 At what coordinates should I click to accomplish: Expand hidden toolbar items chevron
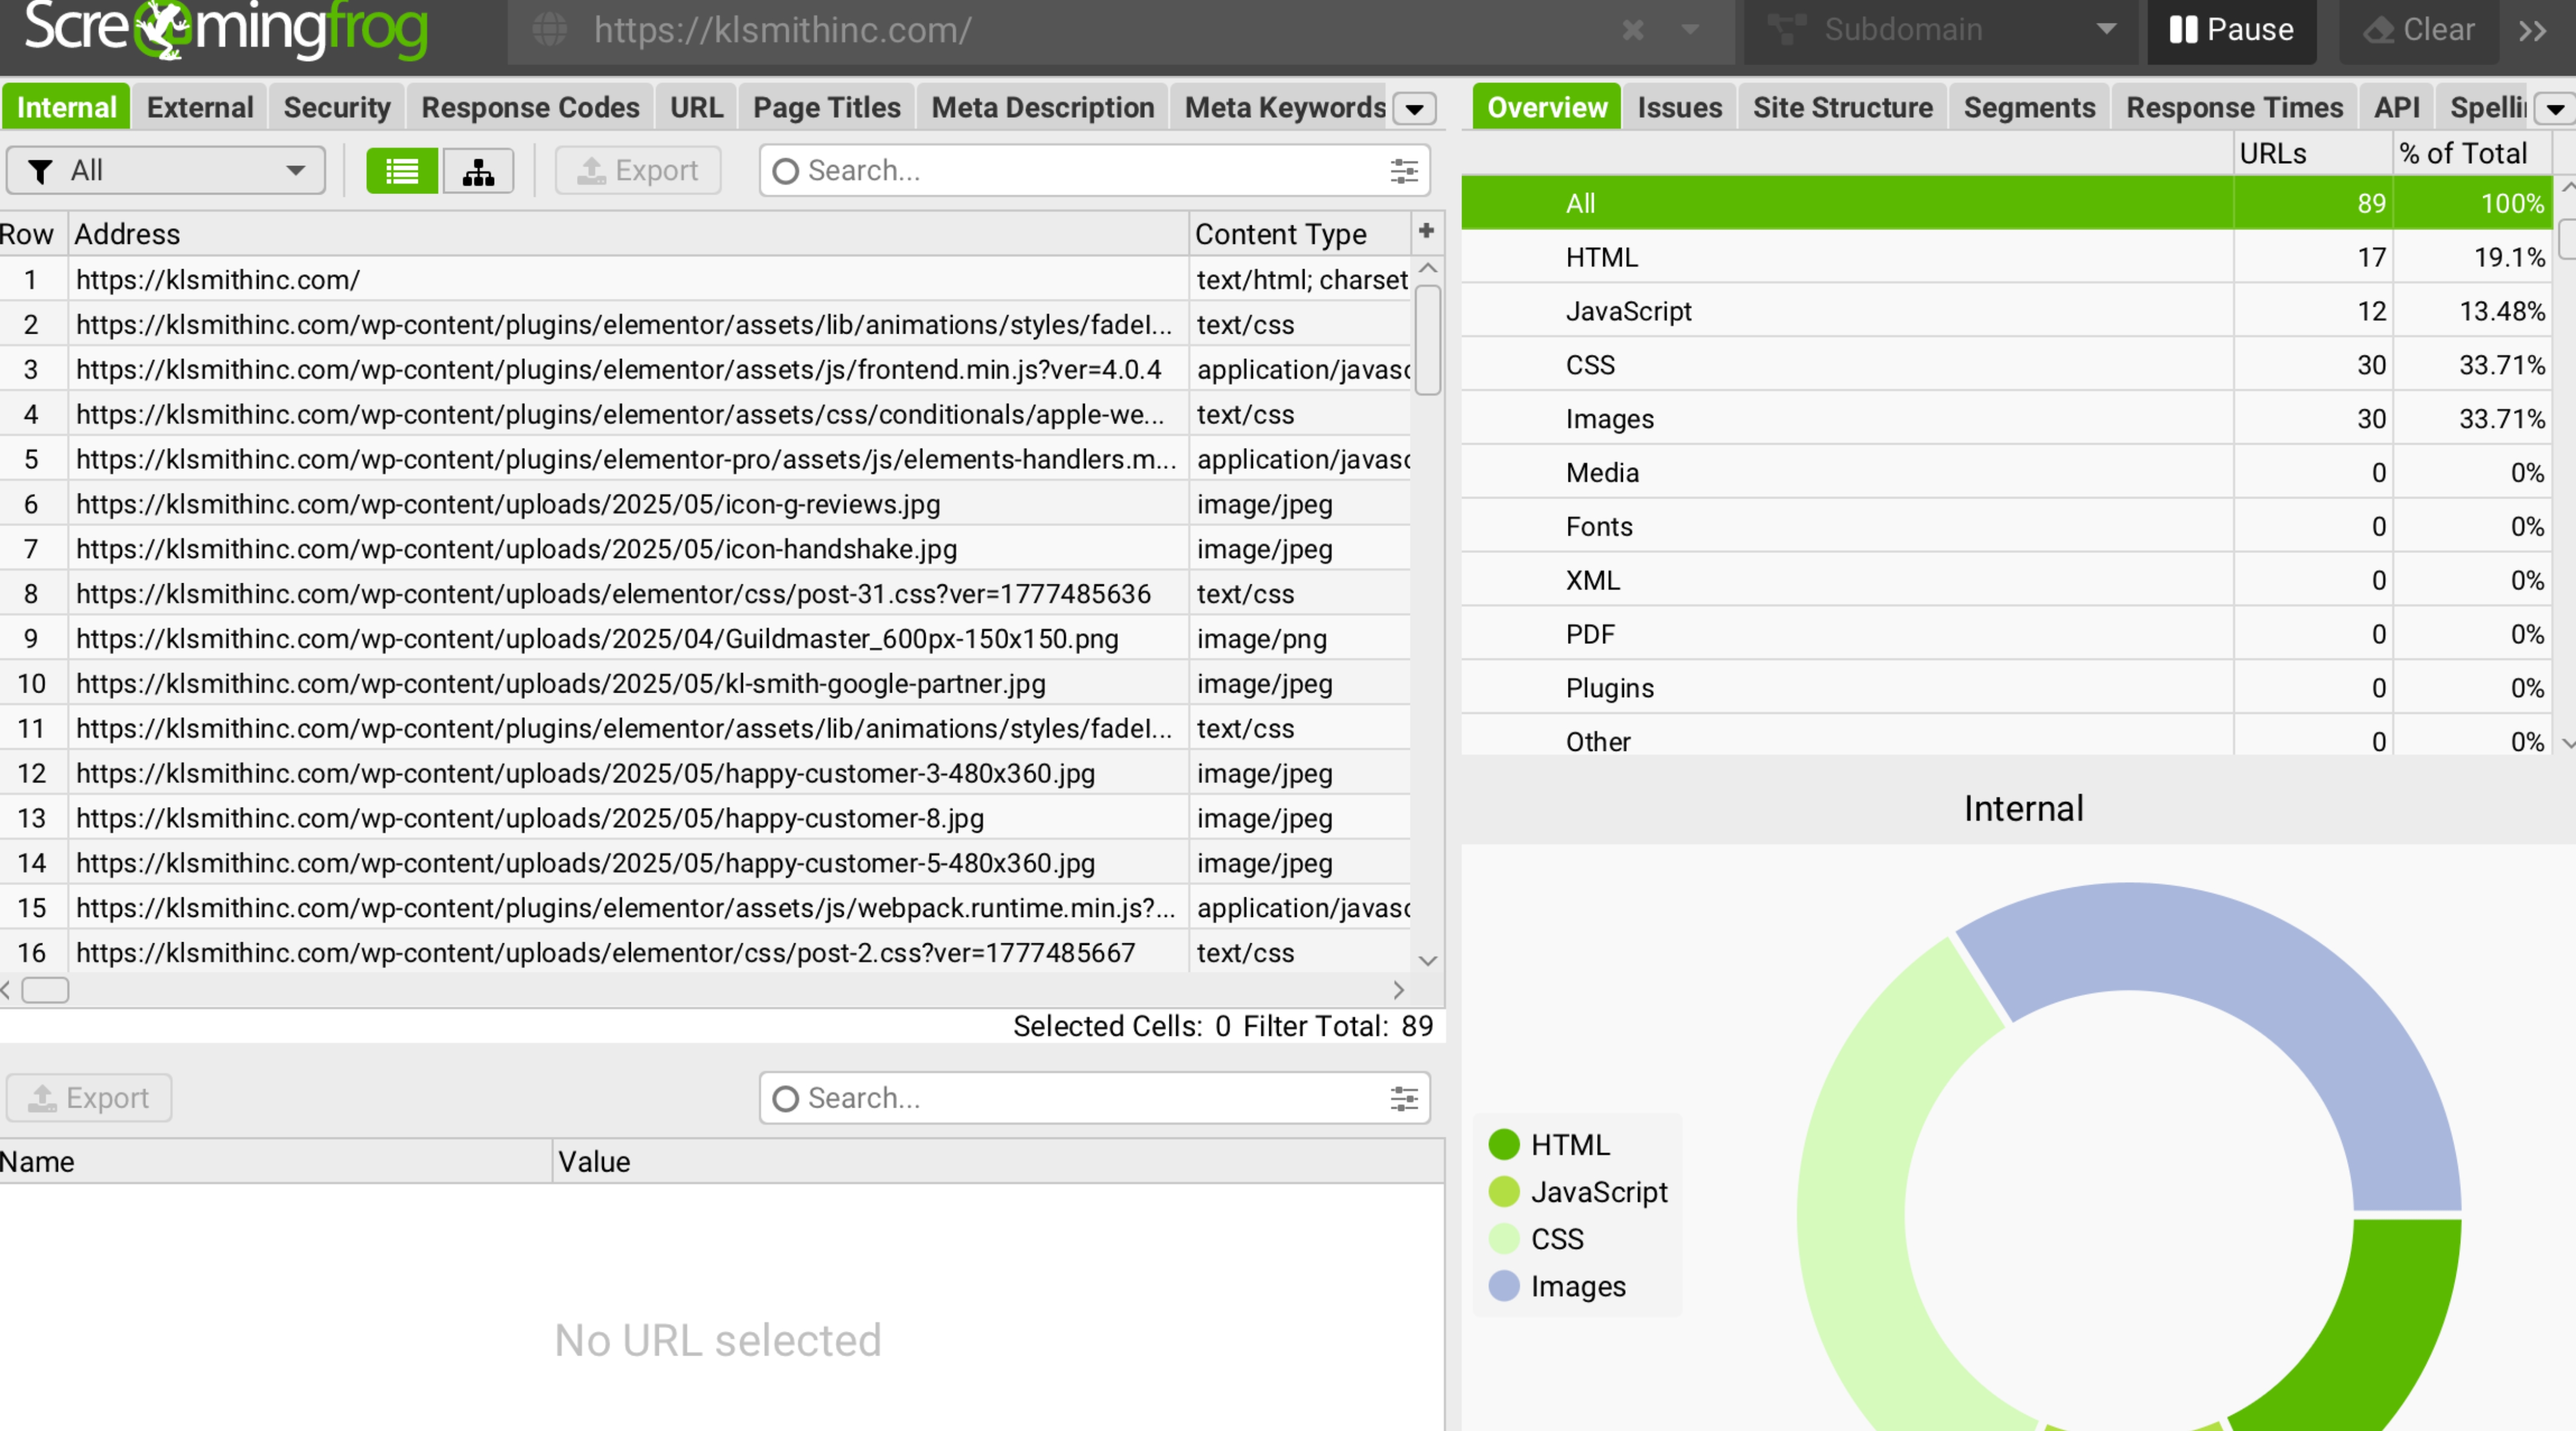pos(2532,31)
